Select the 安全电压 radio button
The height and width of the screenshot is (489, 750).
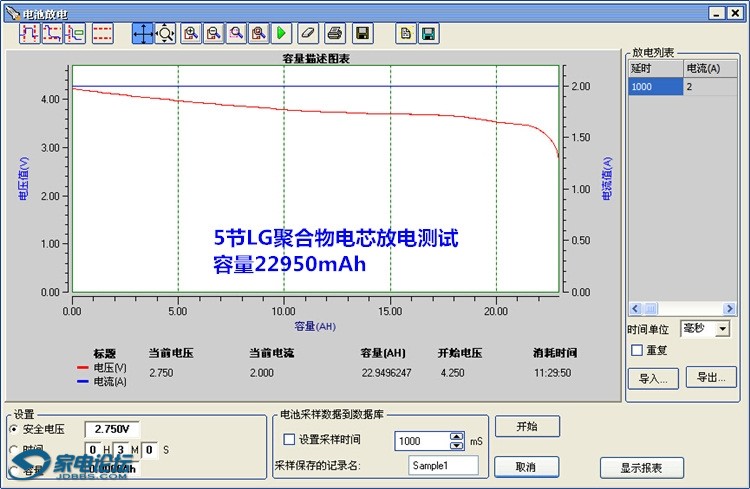tap(13, 429)
